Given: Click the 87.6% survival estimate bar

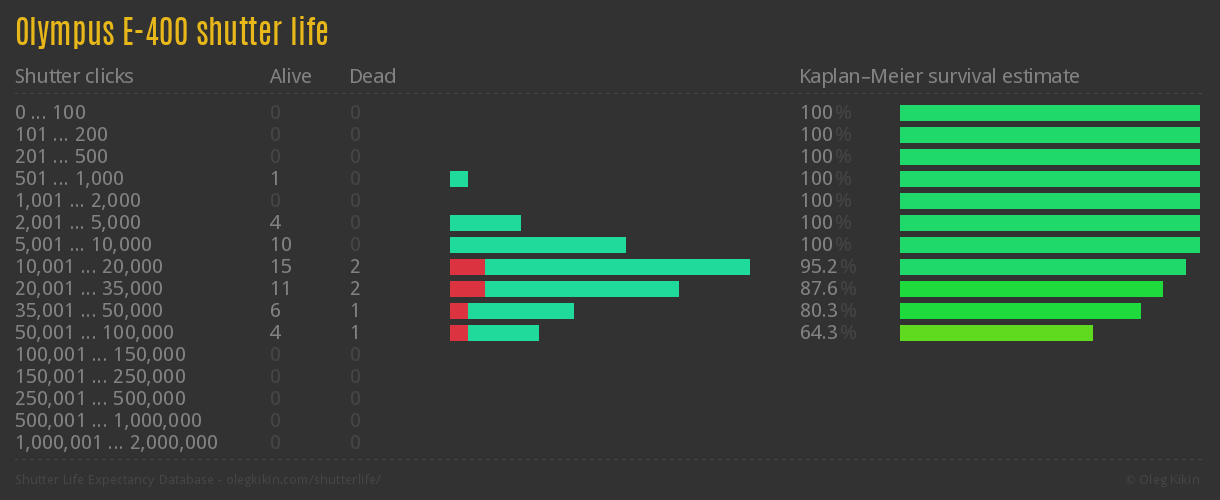Looking at the screenshot, I should (x=1031, y=289).
